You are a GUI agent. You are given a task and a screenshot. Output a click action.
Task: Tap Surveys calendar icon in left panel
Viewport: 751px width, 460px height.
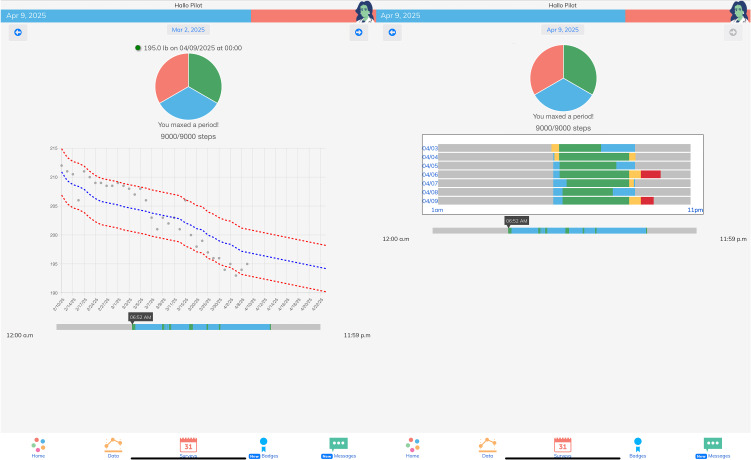point(188,445)
